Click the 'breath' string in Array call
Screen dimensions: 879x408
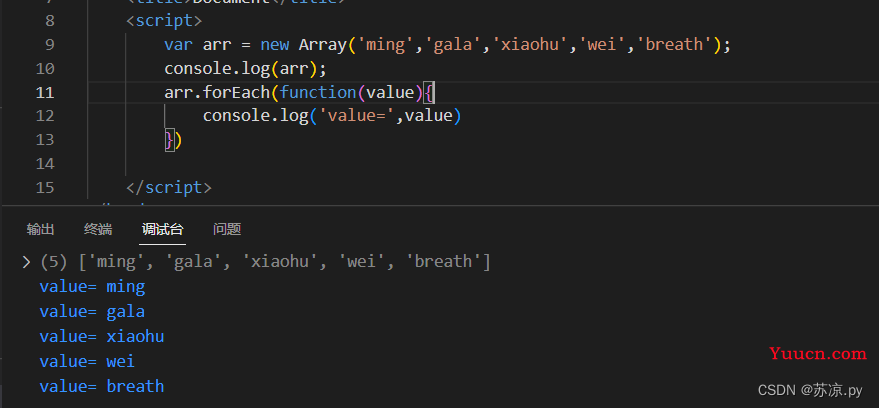(674, 45)
